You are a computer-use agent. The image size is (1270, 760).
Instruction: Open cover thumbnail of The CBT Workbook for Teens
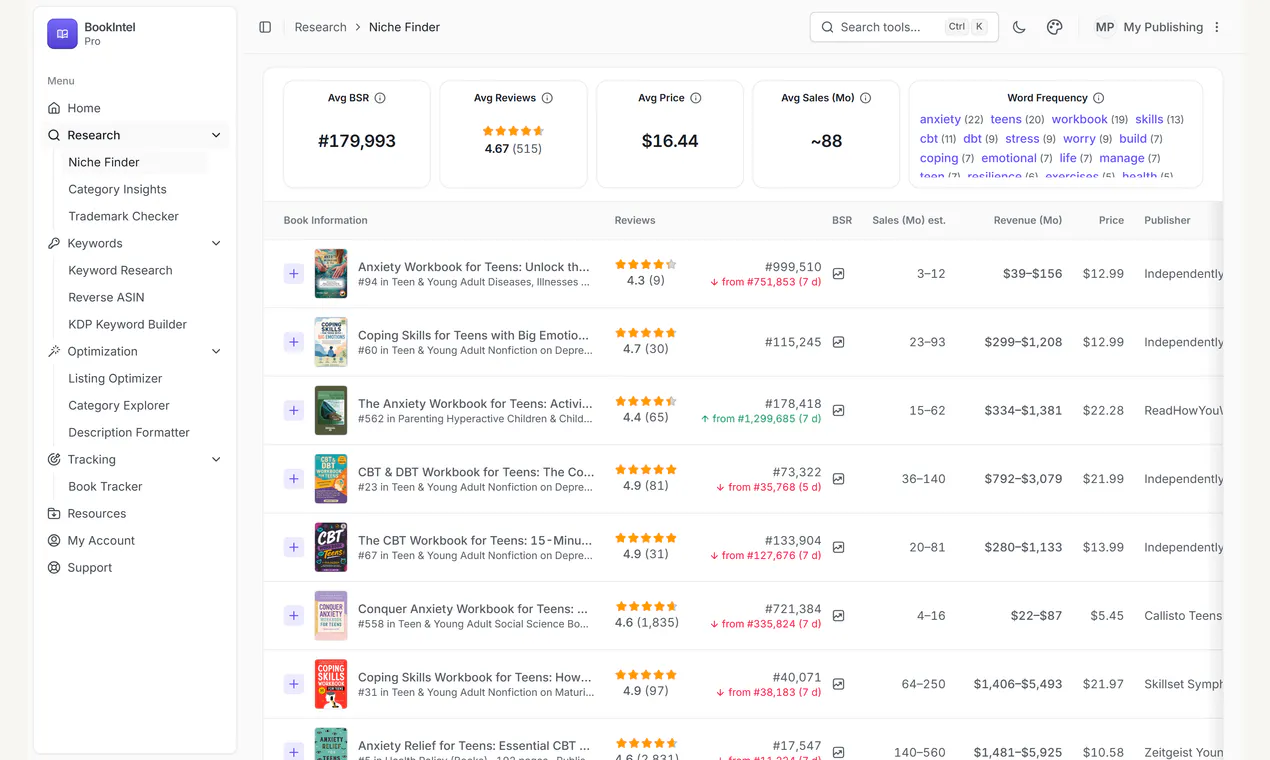coord(331,547)
